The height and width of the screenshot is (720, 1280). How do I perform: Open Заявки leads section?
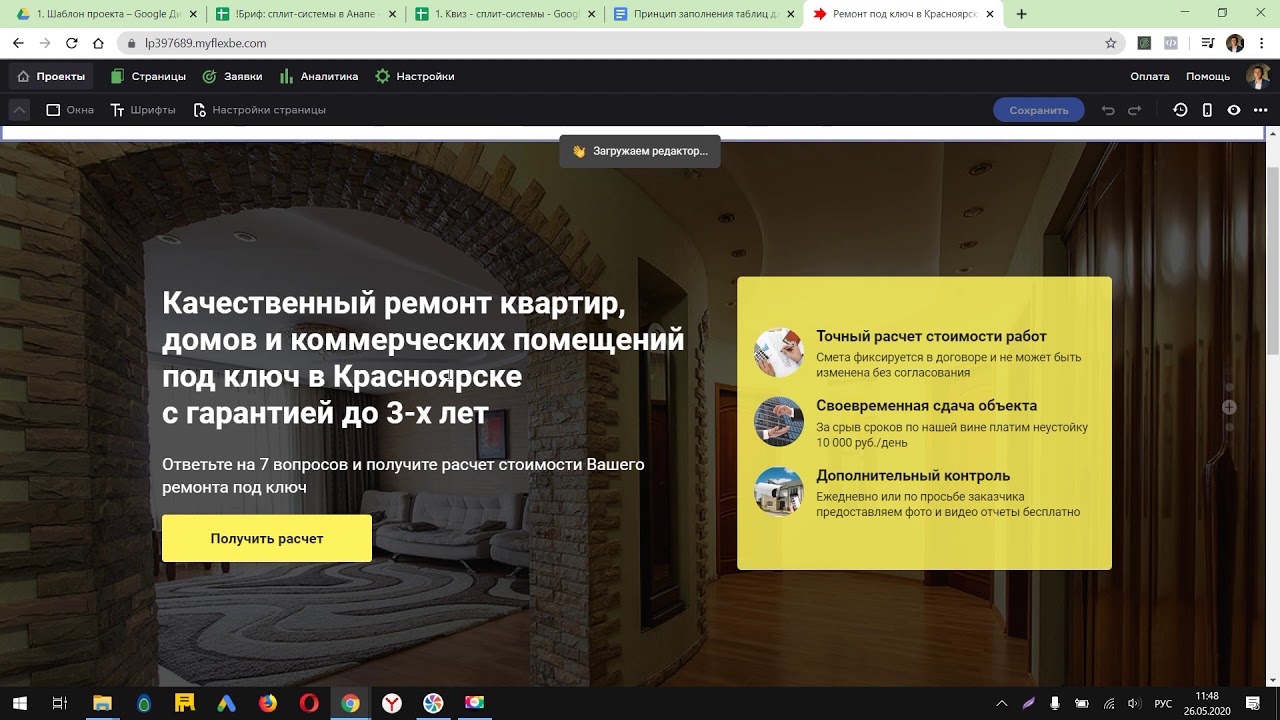[232, 76]
